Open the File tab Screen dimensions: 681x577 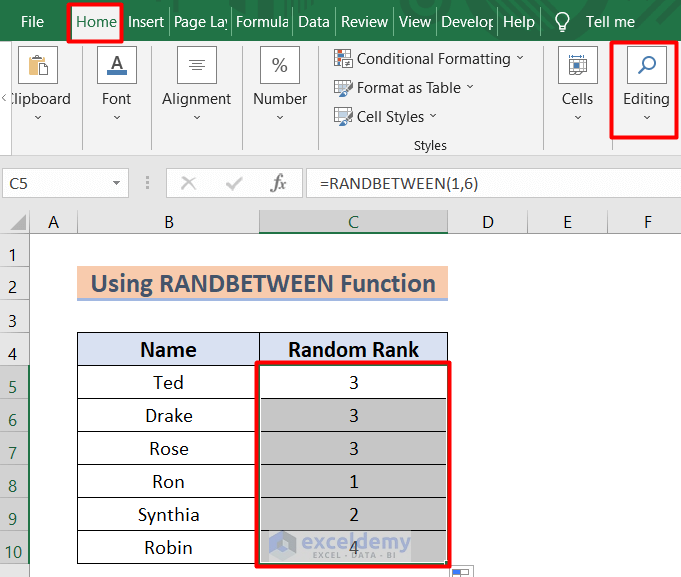32,22
